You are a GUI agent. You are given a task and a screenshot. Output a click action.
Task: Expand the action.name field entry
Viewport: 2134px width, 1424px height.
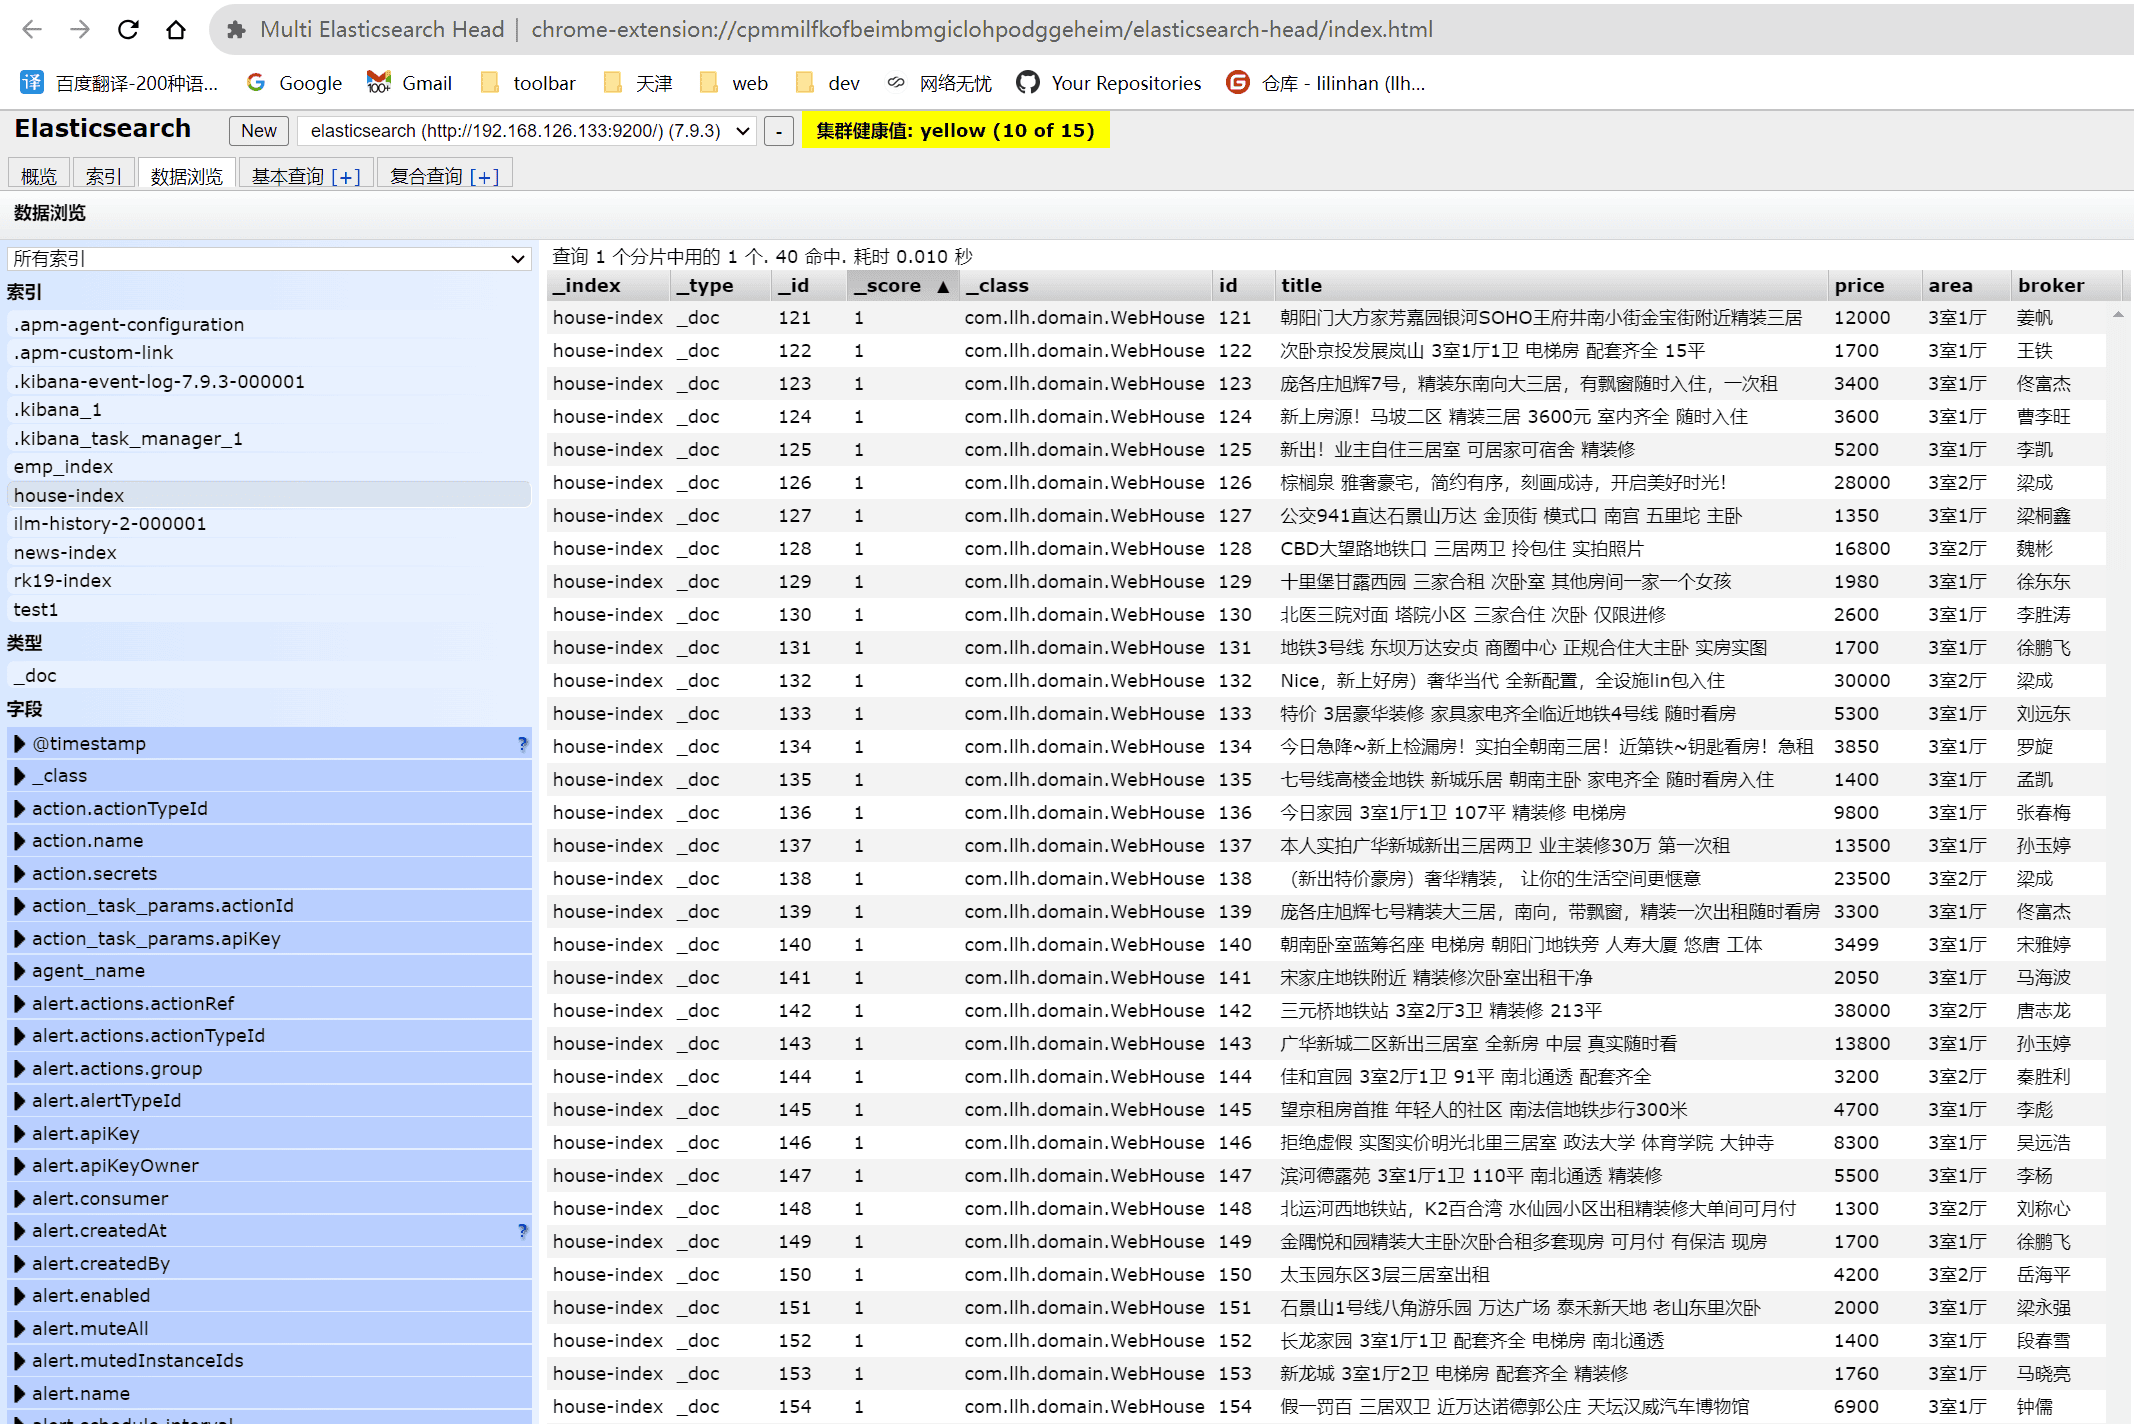(20, 841)
